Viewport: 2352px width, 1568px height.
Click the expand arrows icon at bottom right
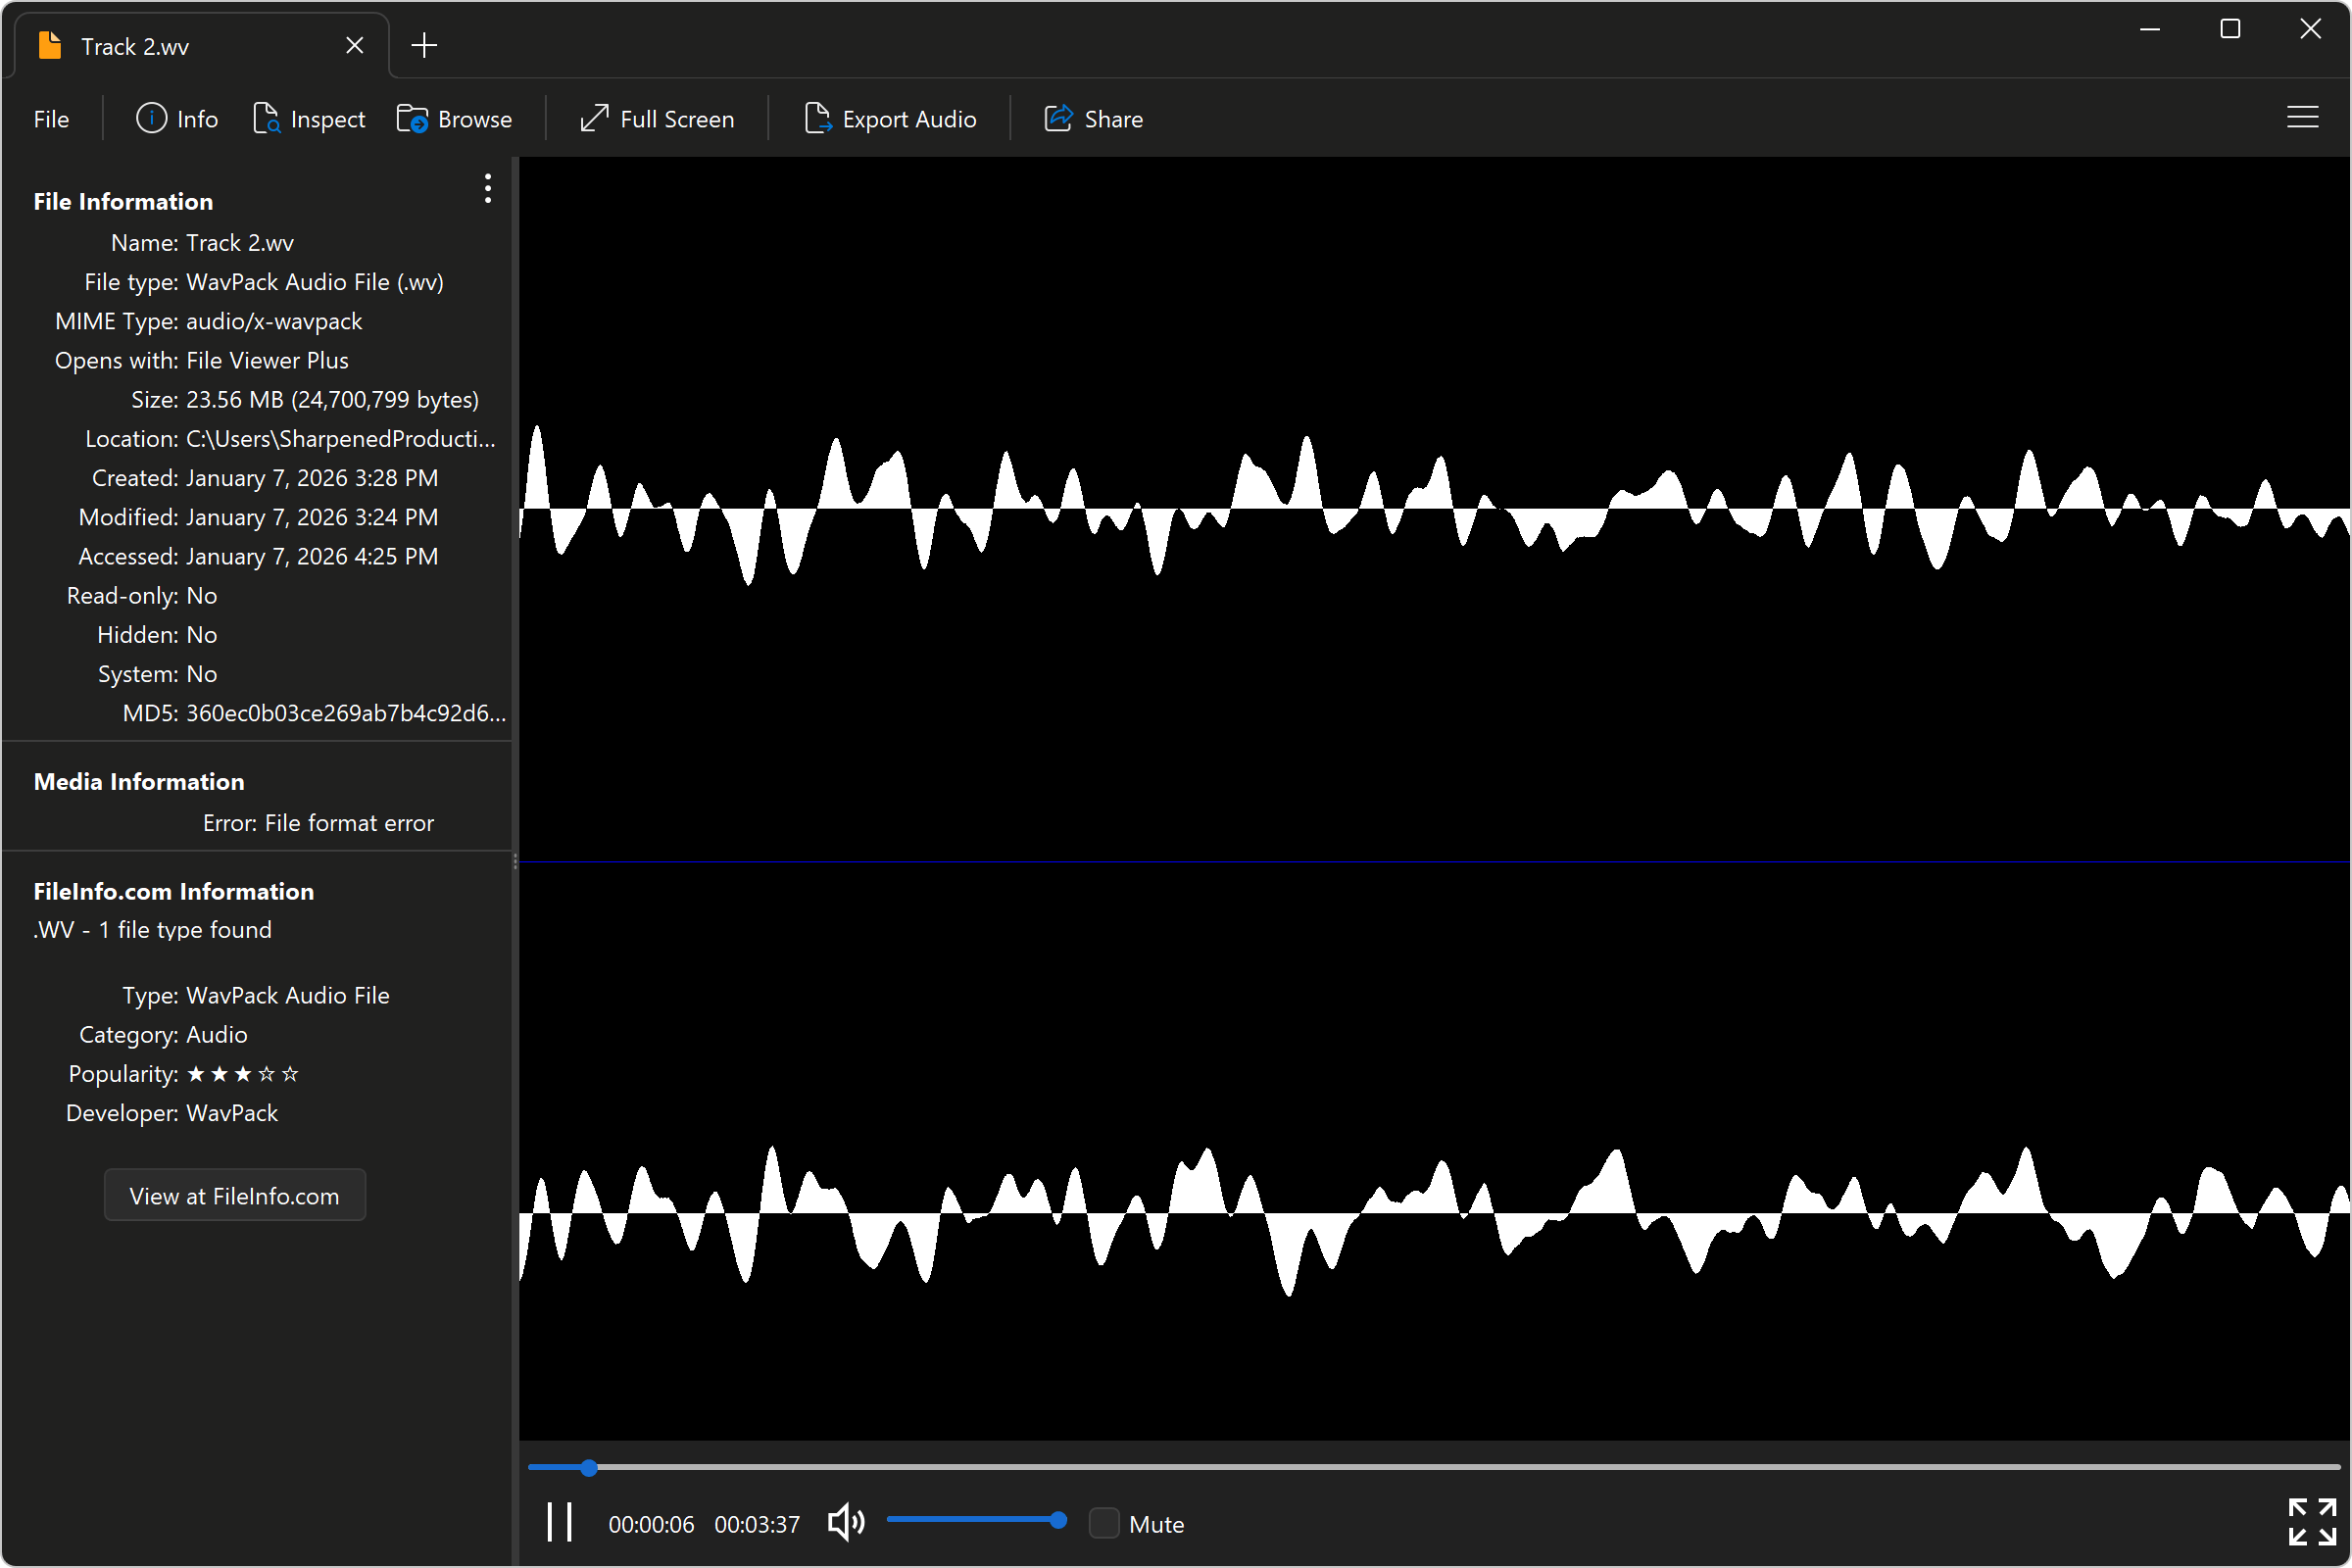pos(2312,1522)
